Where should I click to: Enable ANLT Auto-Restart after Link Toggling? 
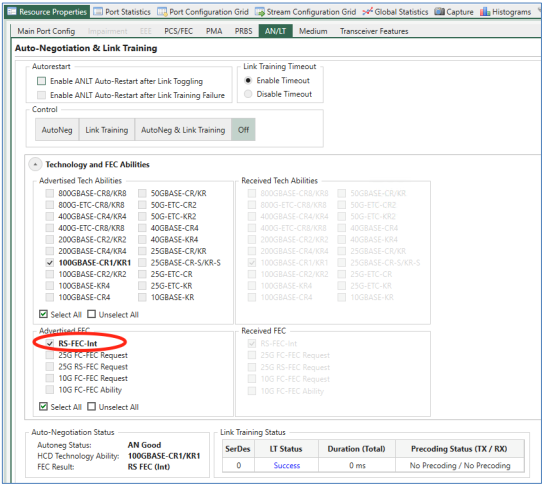click(41, 81)
